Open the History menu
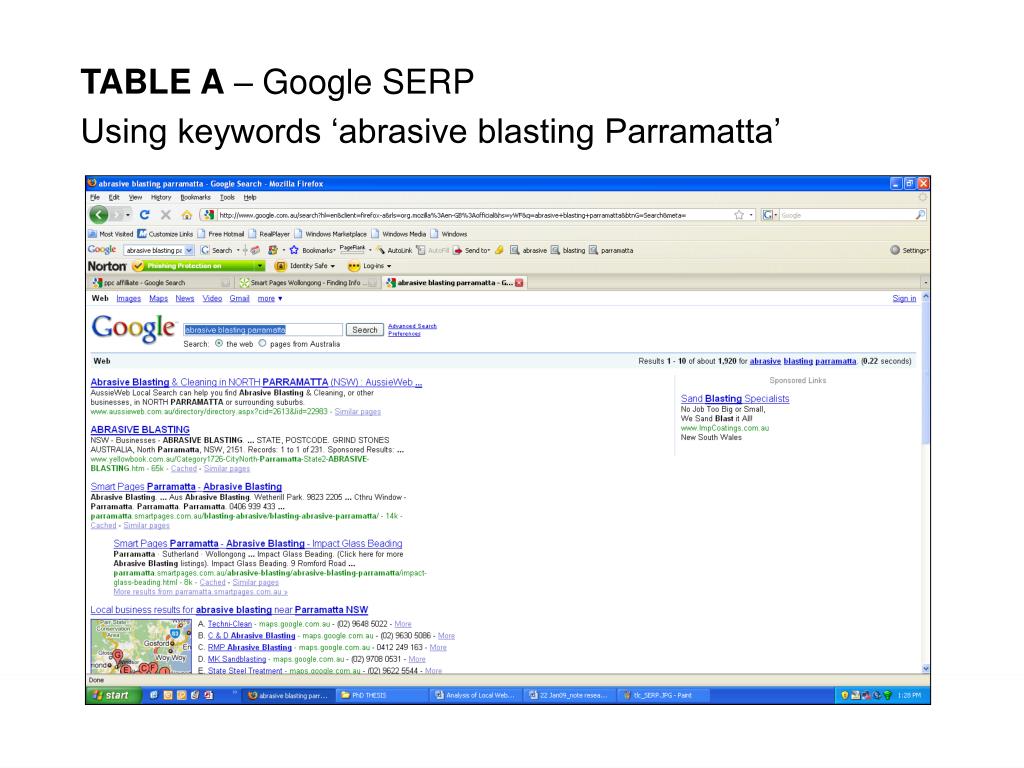1024x768 pixels. [x=161, y=197]
